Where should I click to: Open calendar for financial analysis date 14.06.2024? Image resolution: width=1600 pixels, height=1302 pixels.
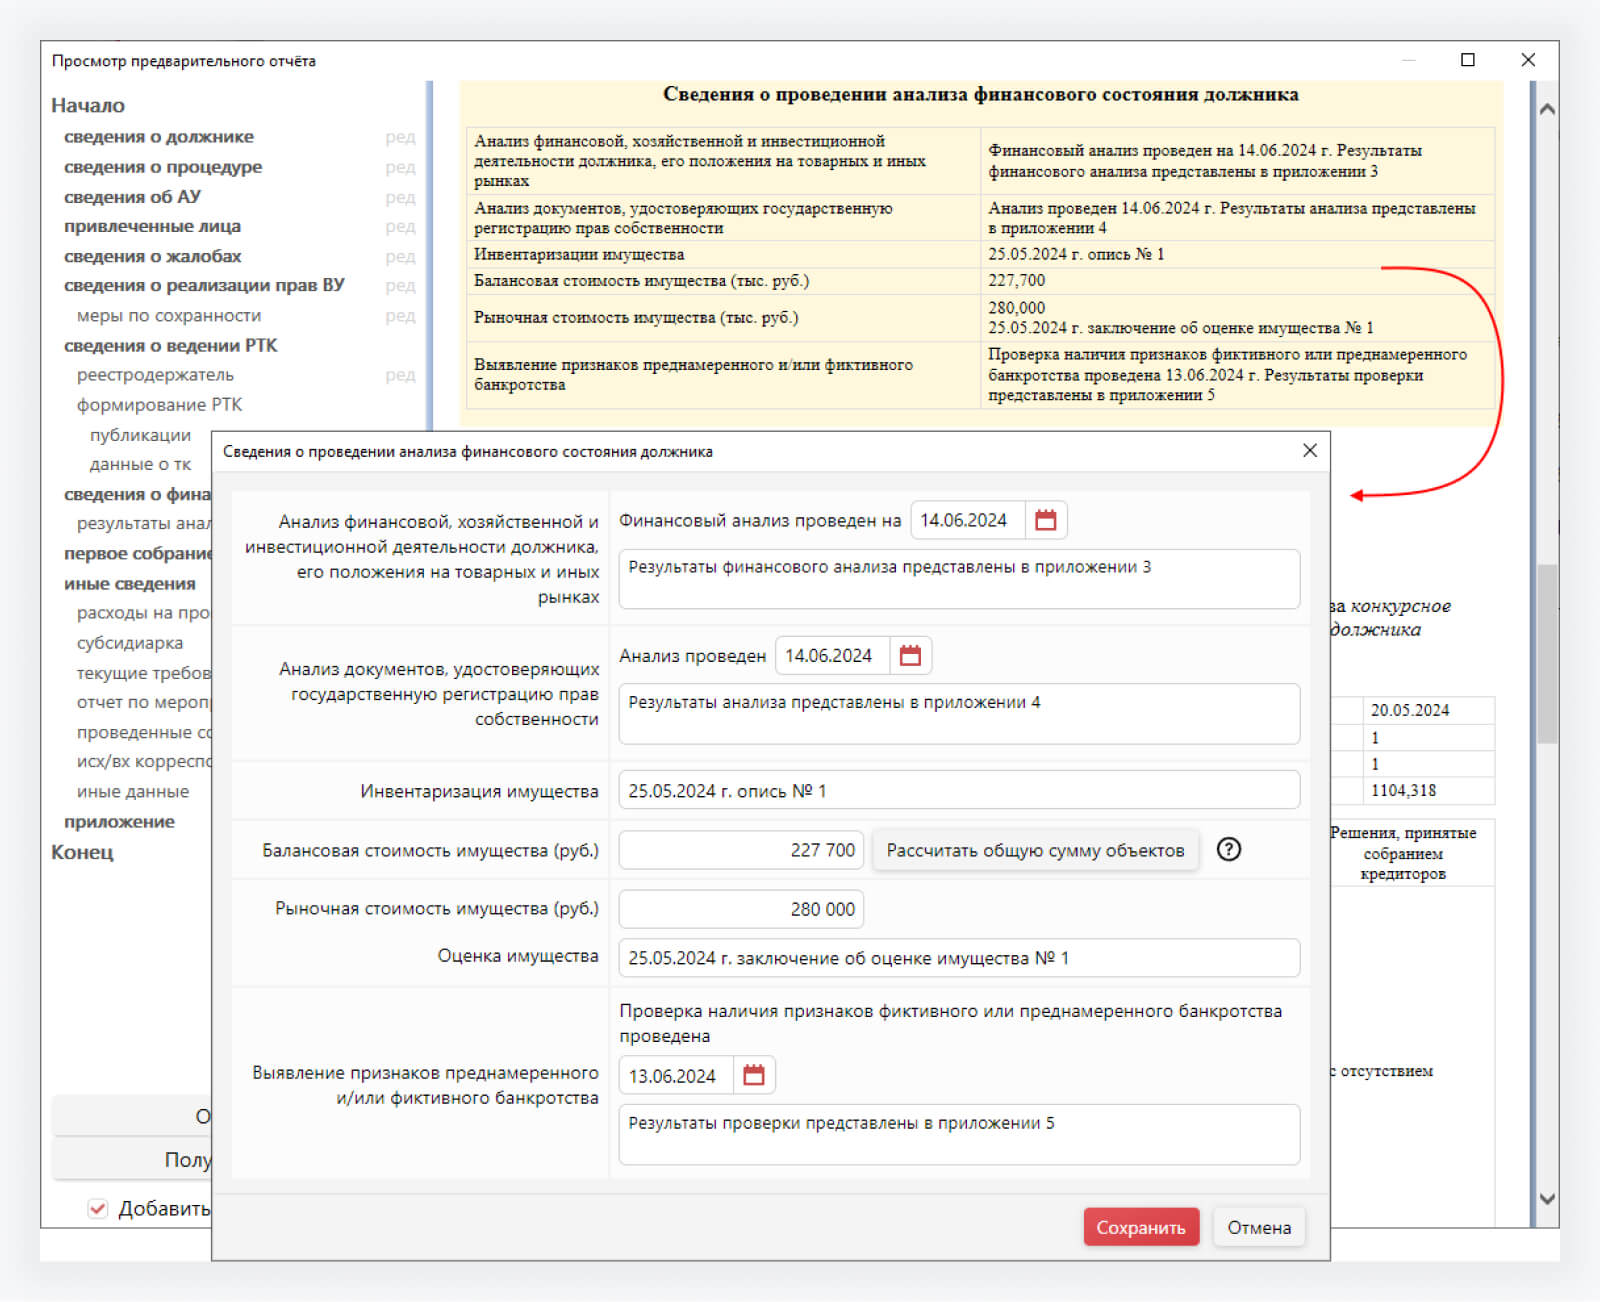pos(1046,520)
